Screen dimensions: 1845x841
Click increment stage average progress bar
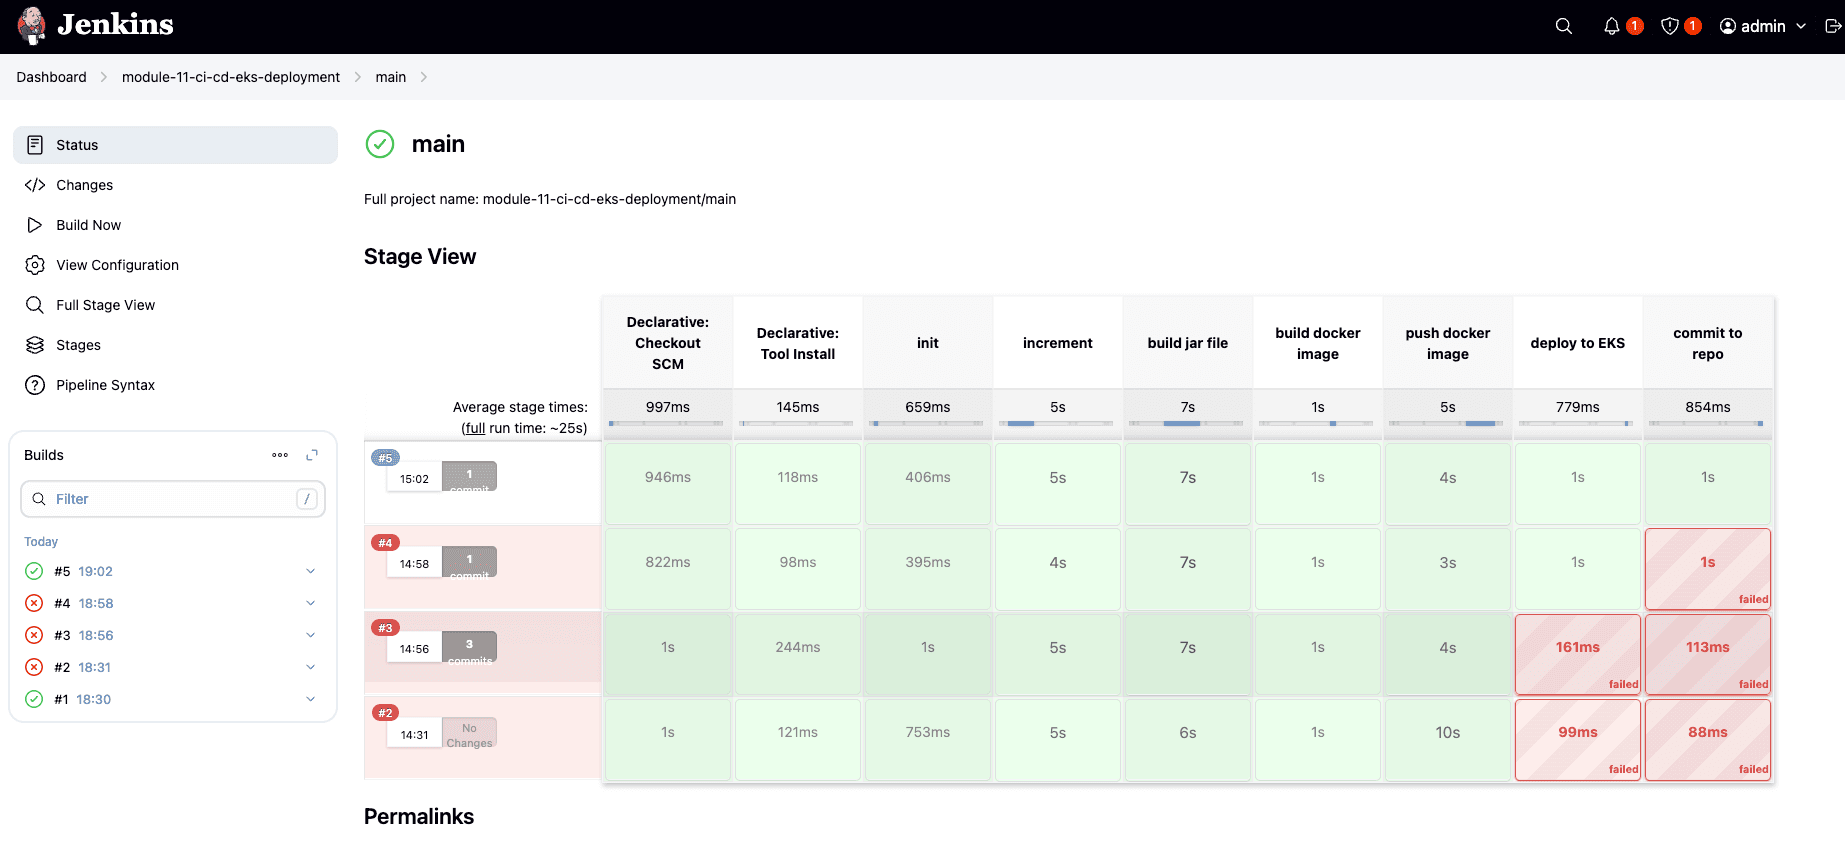click(x=1058, y=424)
